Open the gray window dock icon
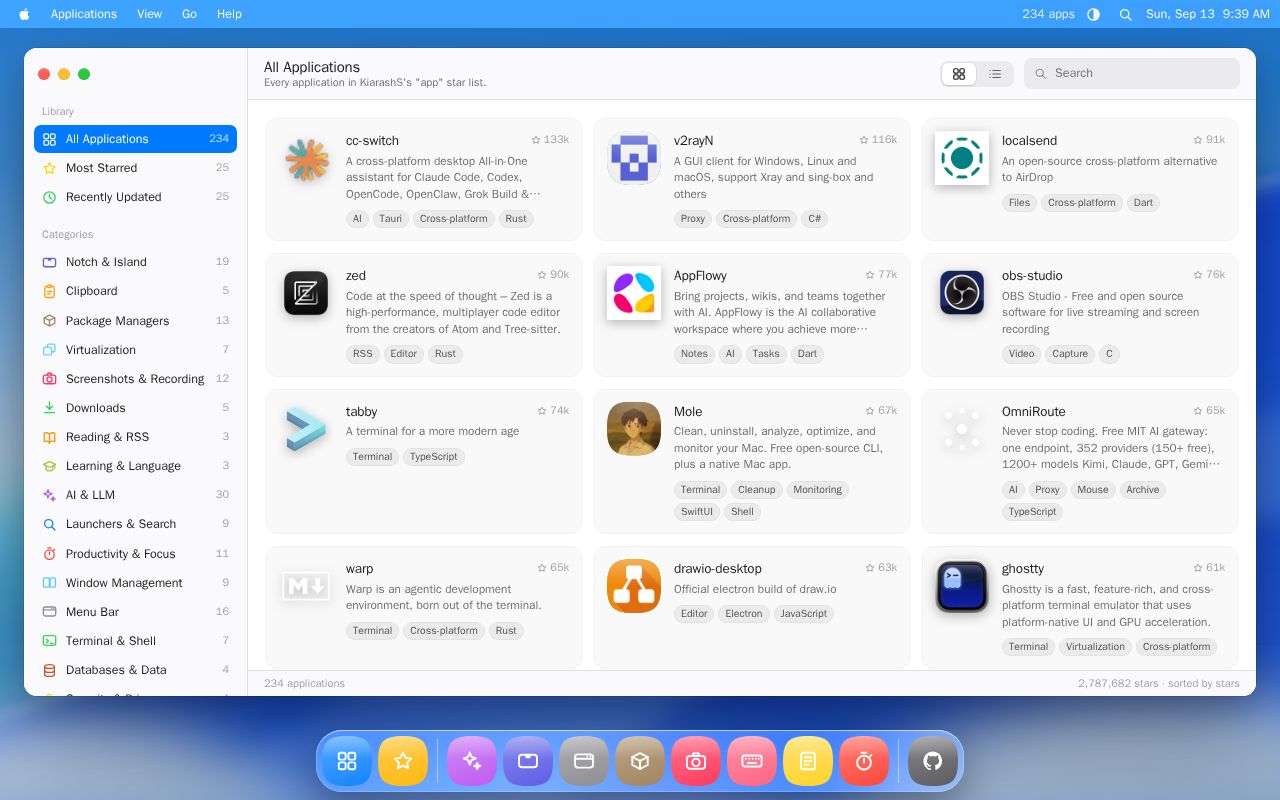Screen dimensions: 1280x800 584,761
